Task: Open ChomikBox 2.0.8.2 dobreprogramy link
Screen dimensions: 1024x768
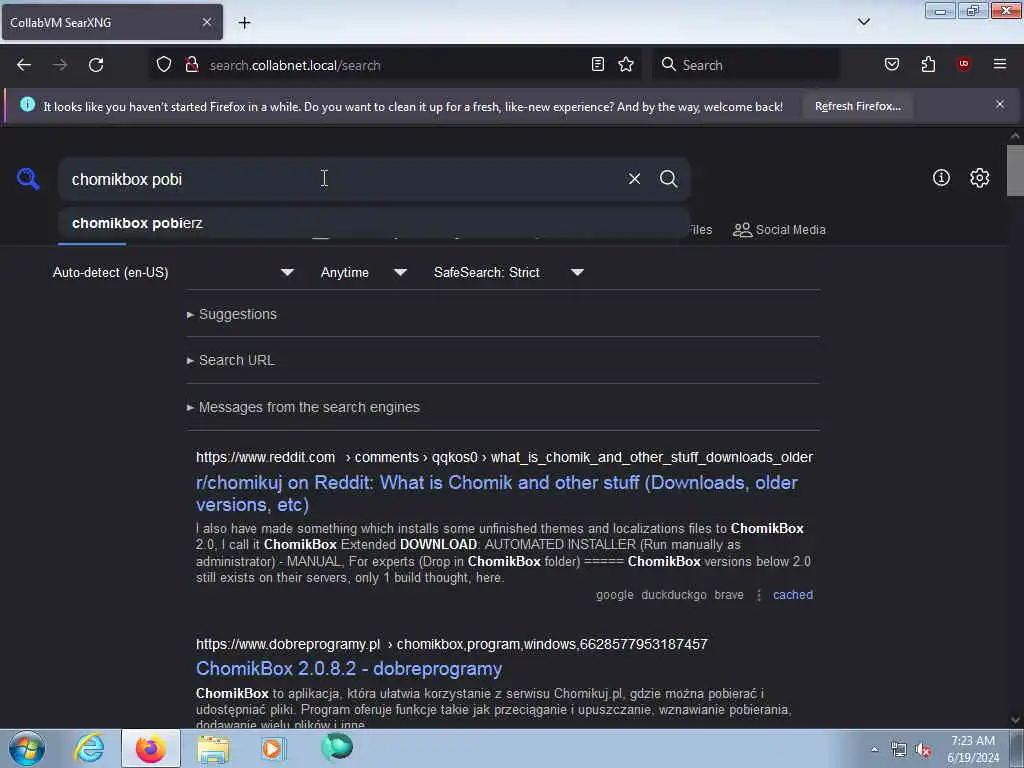Action: click(349, 669)
